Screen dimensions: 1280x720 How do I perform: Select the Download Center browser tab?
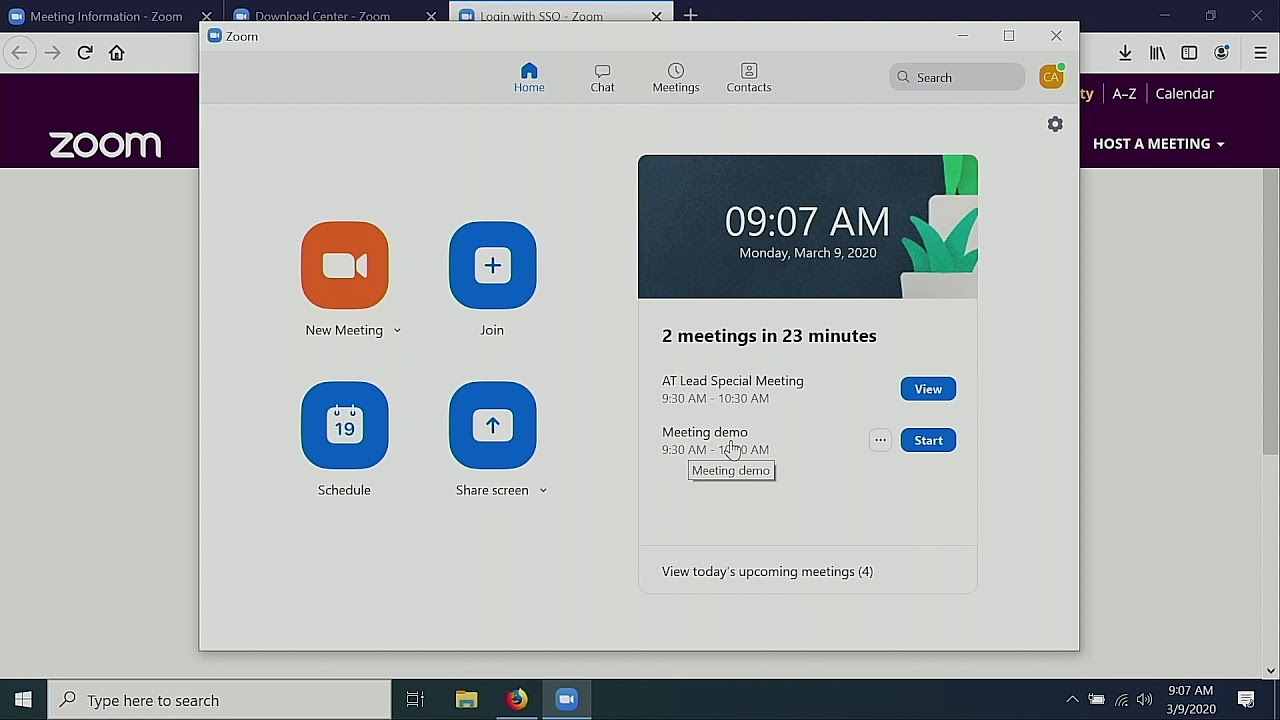[x=322, y=16]
